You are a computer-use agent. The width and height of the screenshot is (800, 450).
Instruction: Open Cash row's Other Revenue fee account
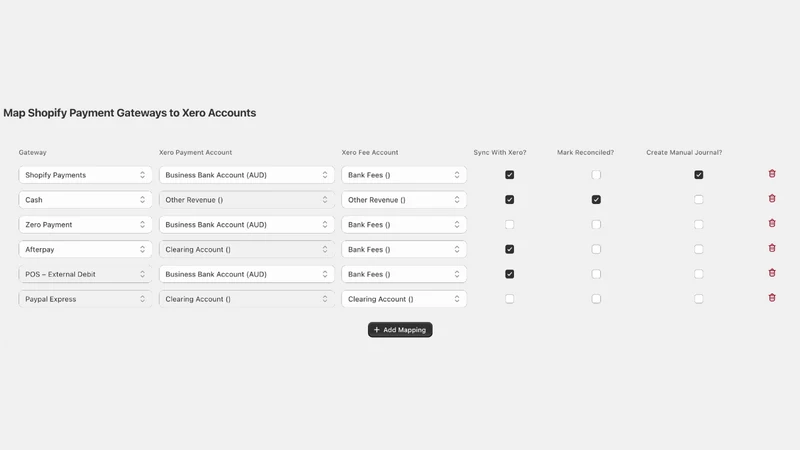[x=404, y=199]
